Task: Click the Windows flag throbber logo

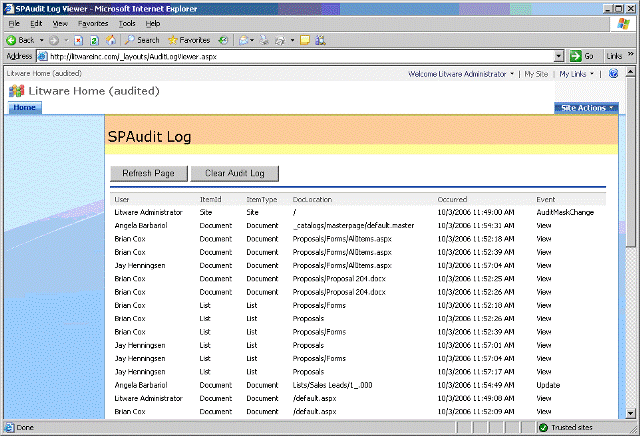Action: [623, 24]
